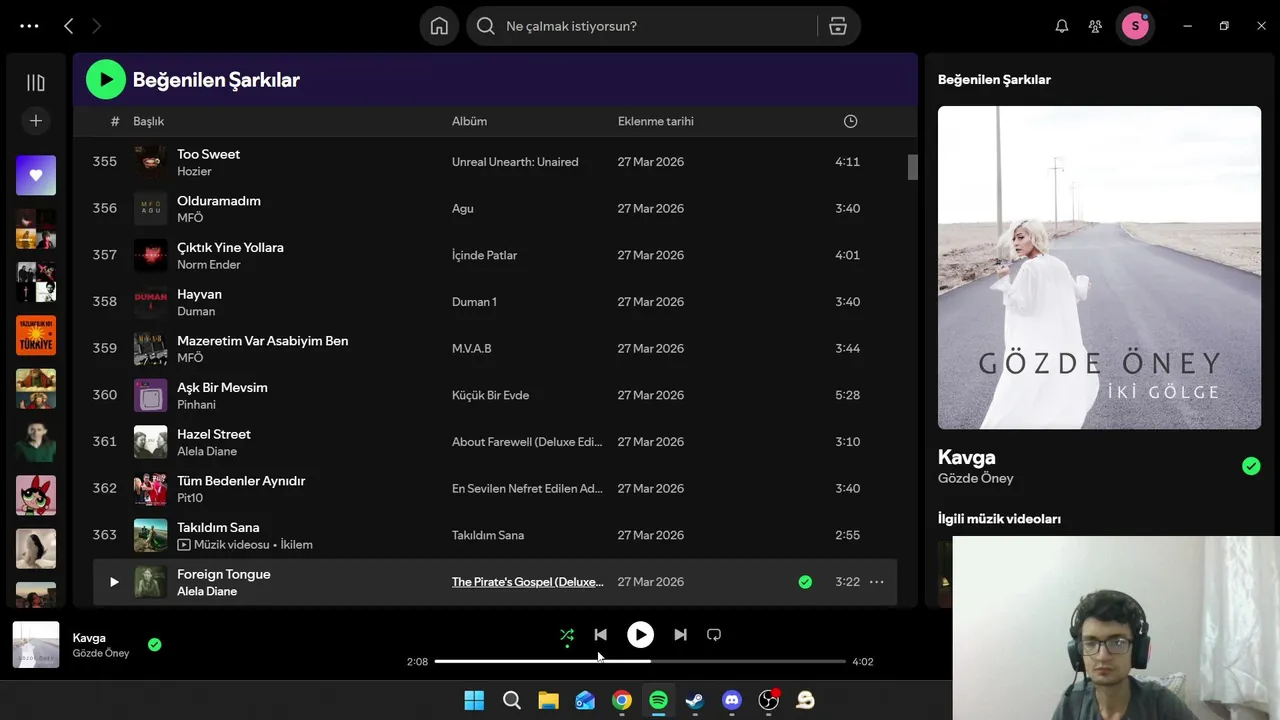This screenshot has width=1280, height=720.
Task: Open artist İkilem
Action: (x=297, y=545)
